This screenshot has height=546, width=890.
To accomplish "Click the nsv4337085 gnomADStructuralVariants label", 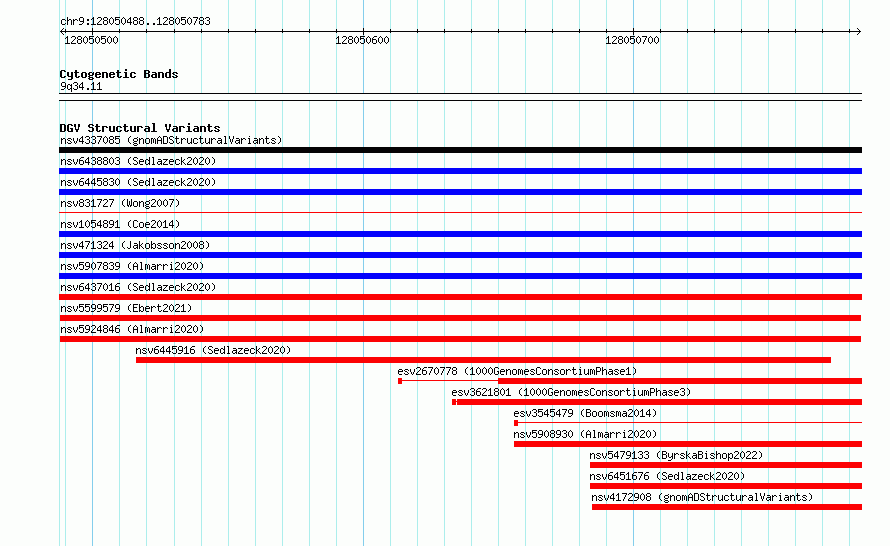I will pyautogui.click(x=171, y=140).
